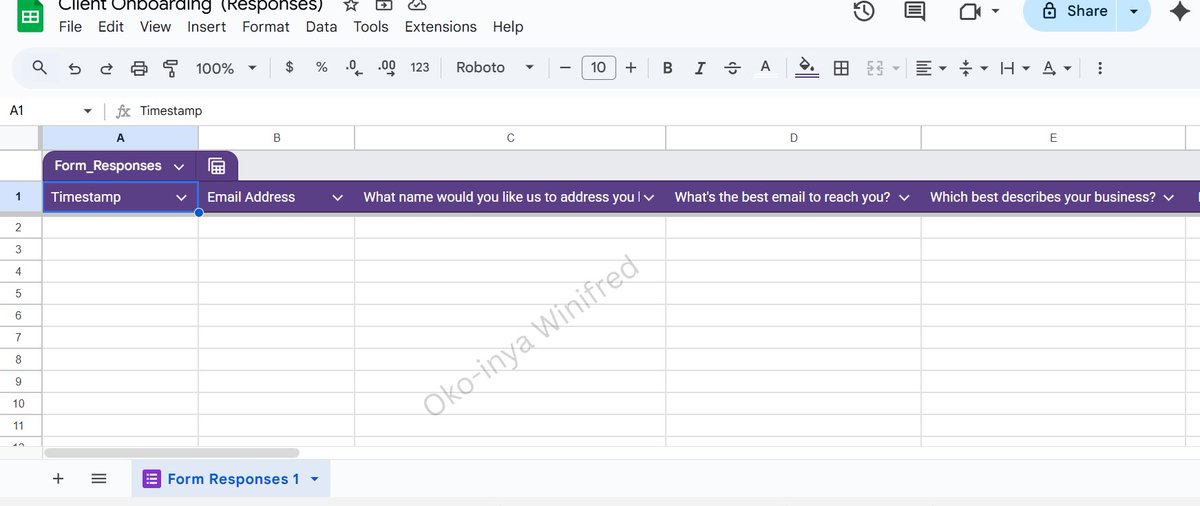Open Timestamp column filter dropdown
Screen dimensions: 1200x506
point(182,198)
